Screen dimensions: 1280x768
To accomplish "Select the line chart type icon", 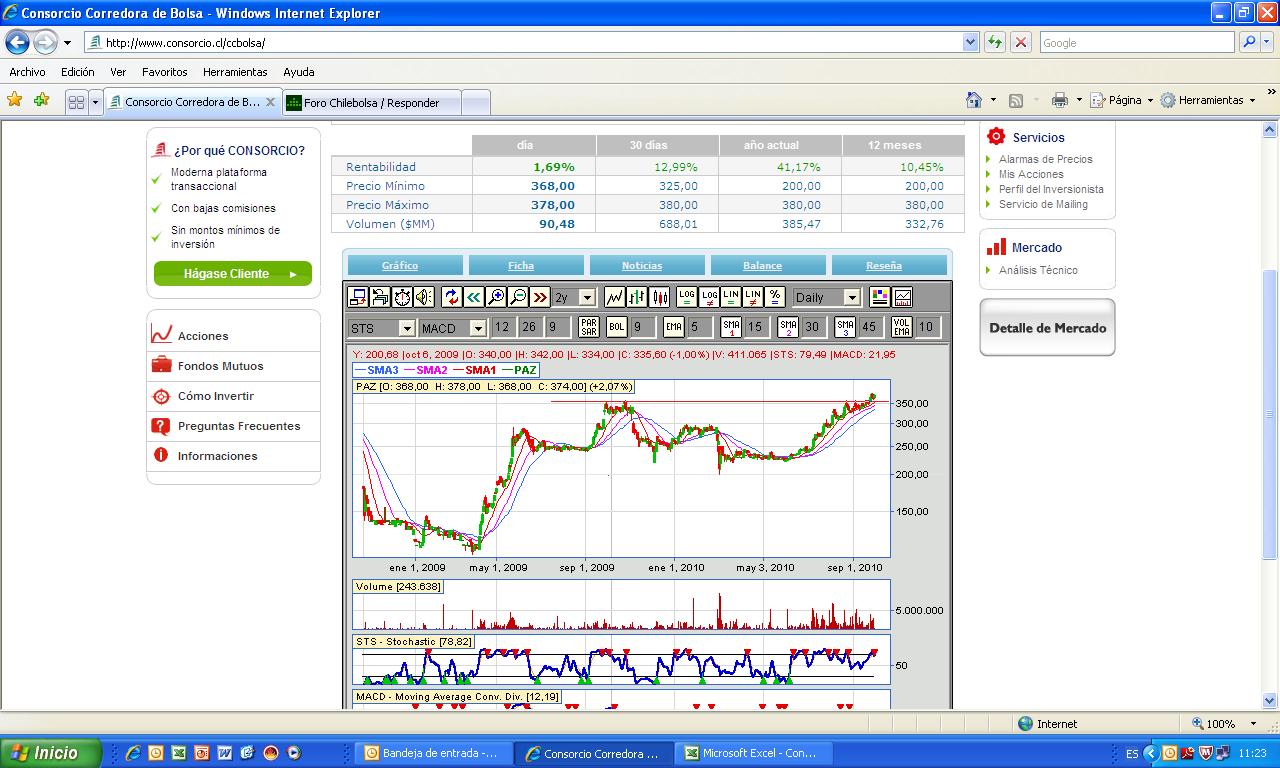I will click(x=614, y=297).
